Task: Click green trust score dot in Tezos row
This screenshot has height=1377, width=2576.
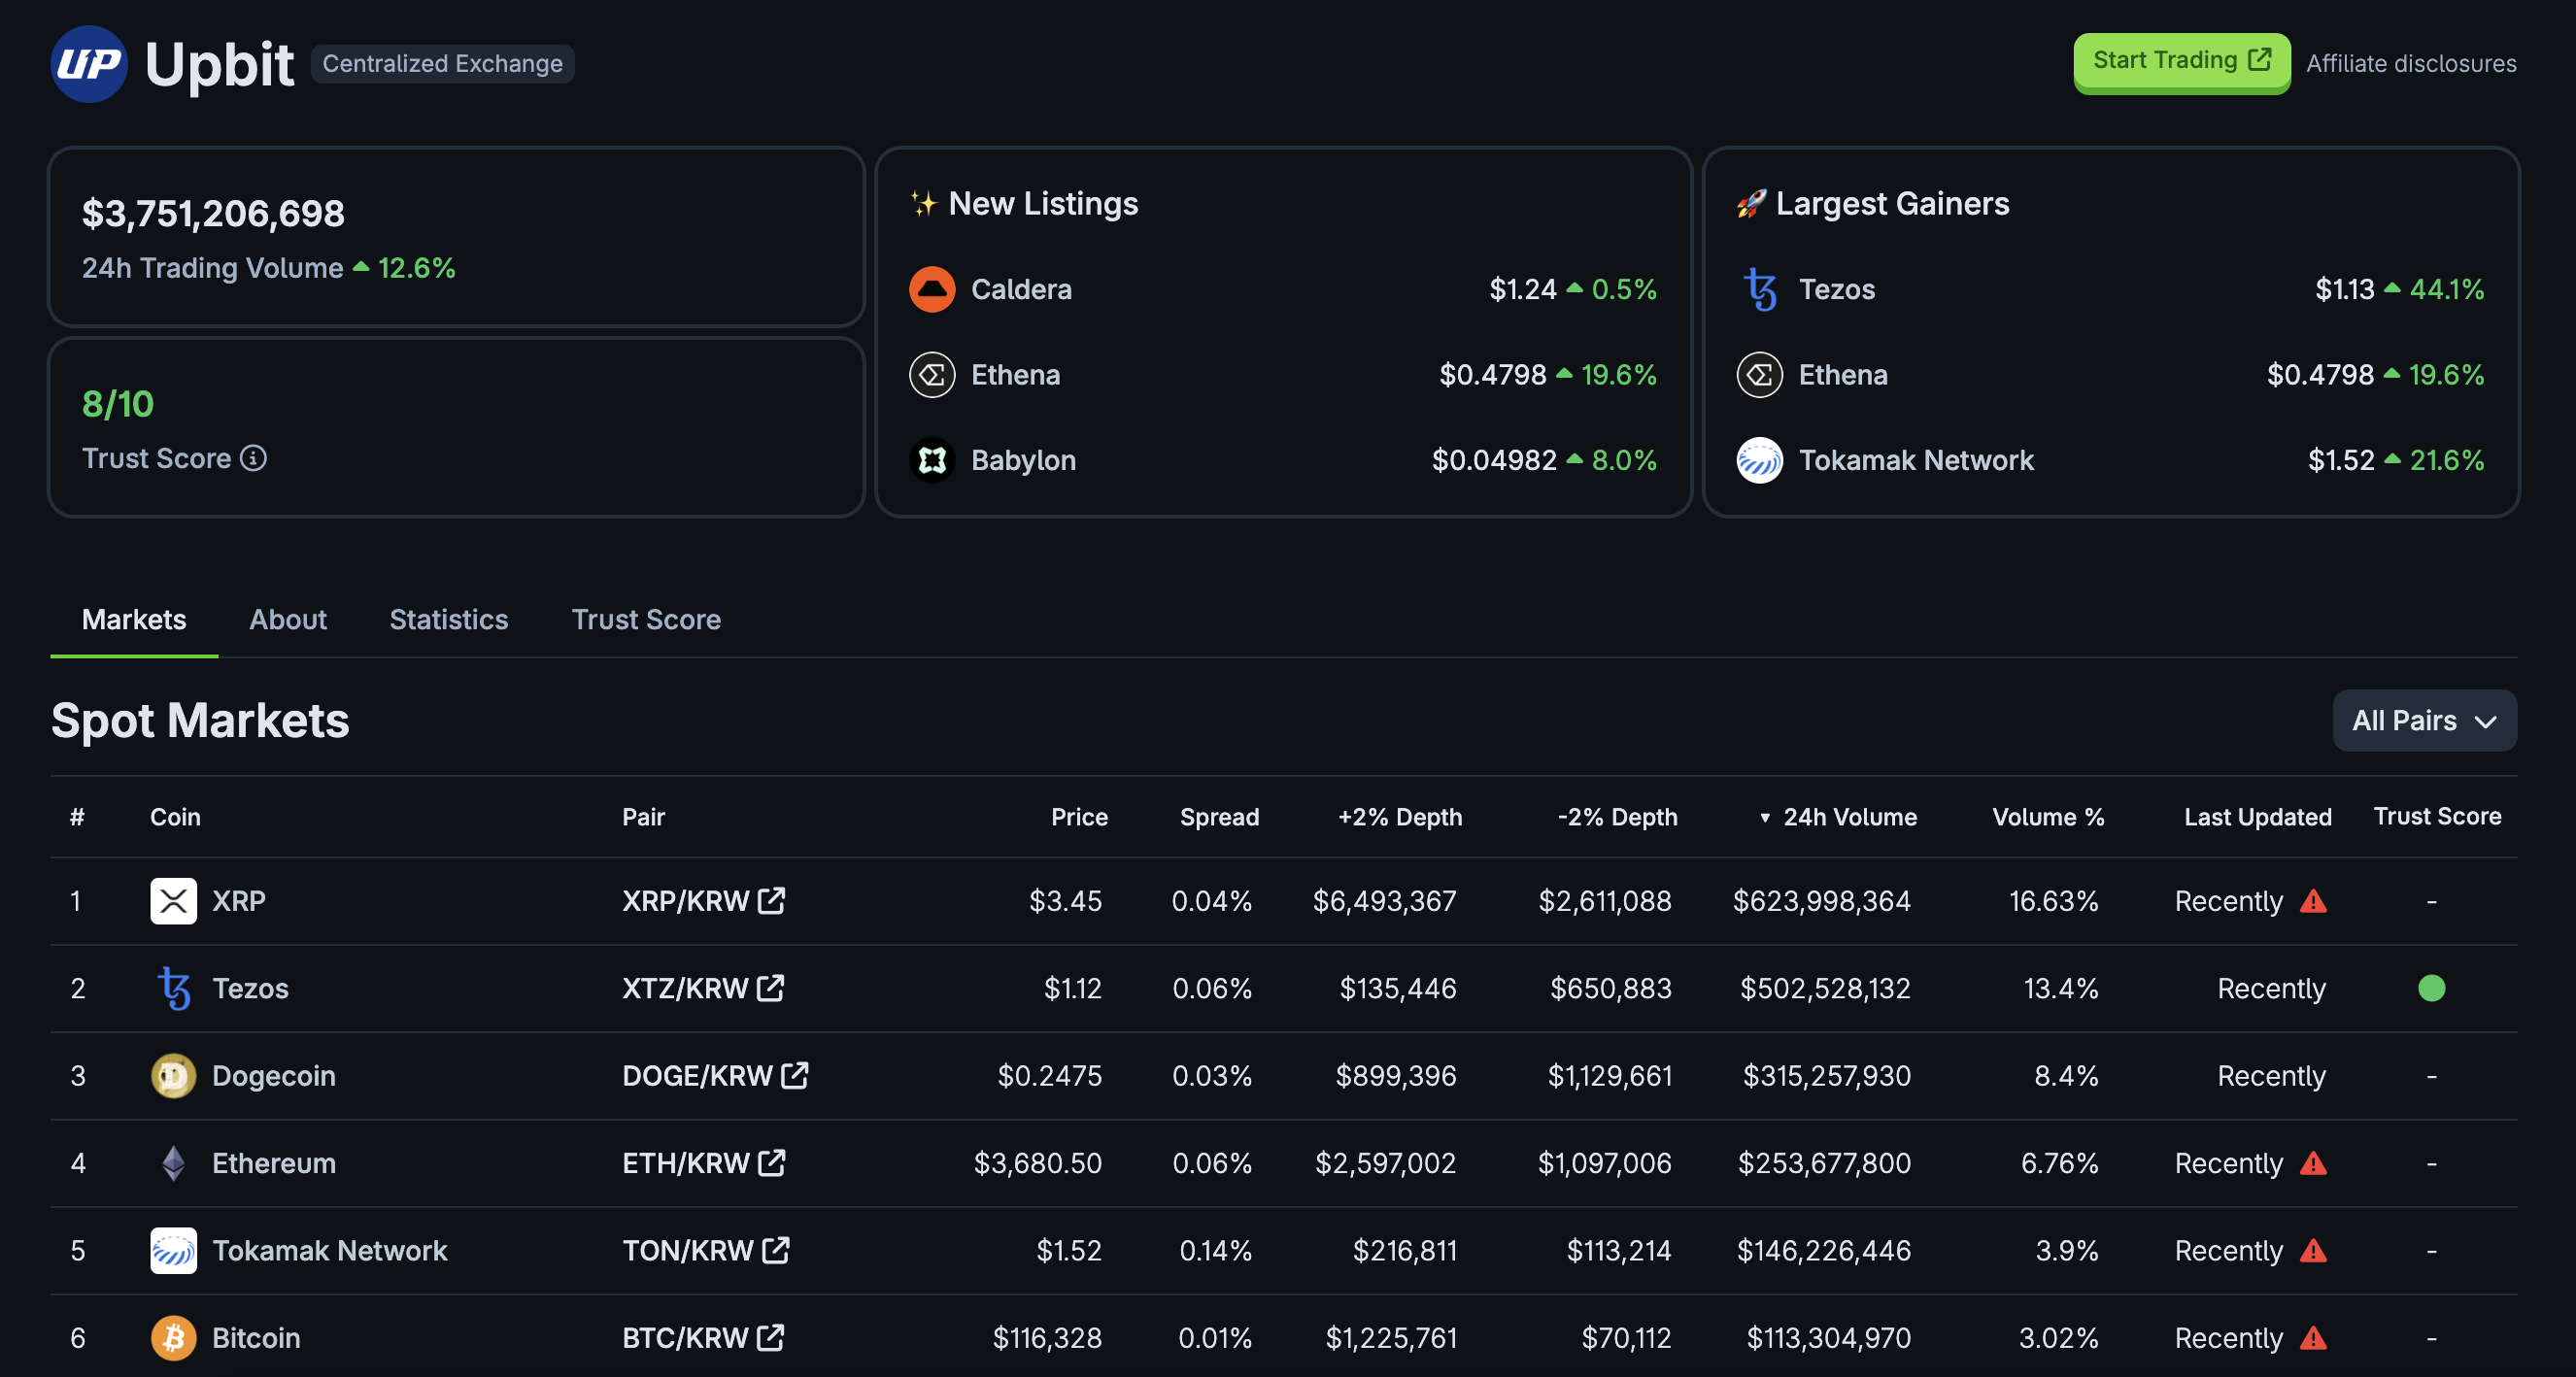Action: 2432,988
